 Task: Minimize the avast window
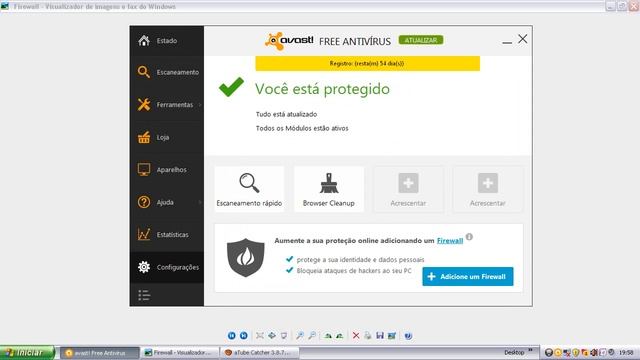click(507, 42)
